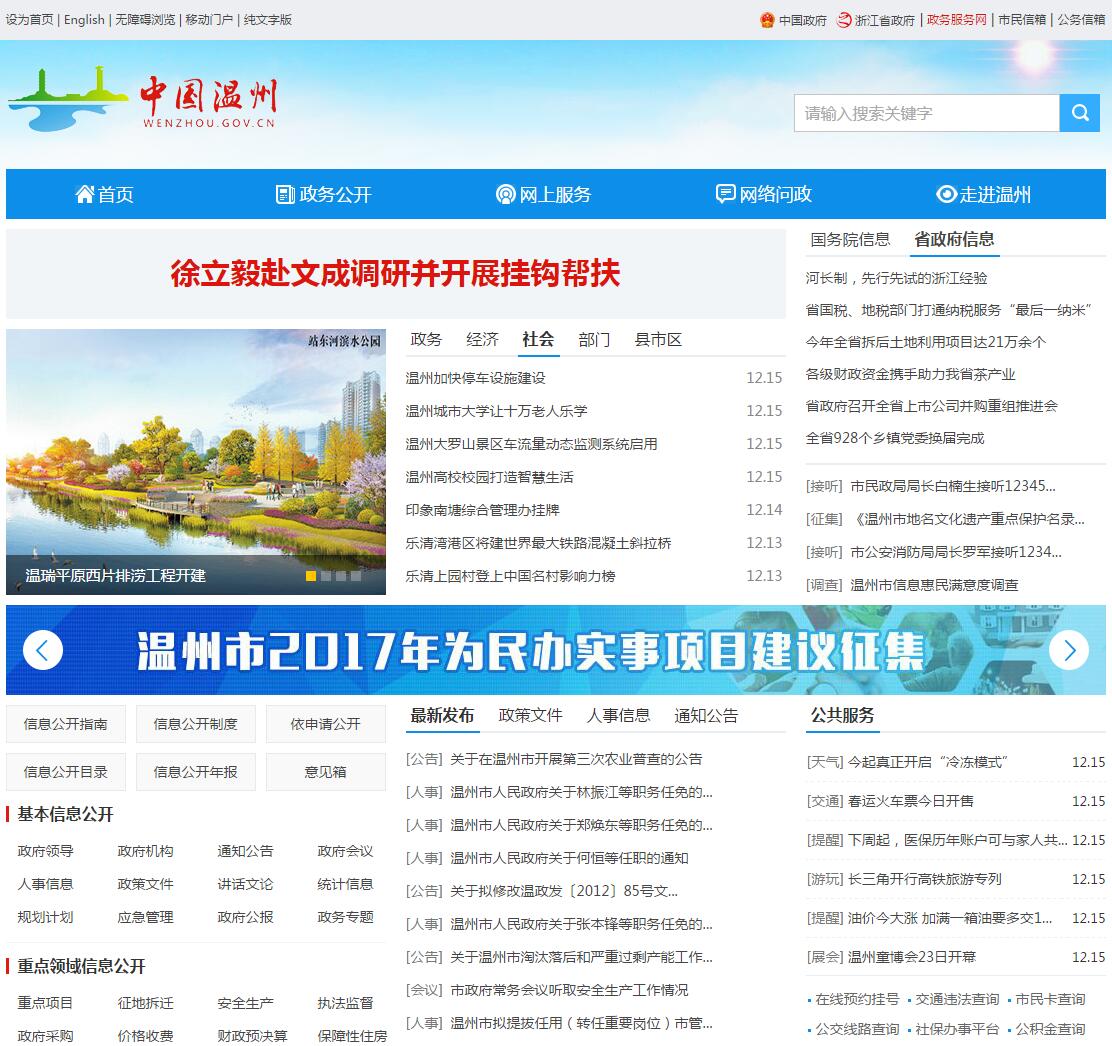
Task: Open the 公务信箱 link
Action: click(1082, 20)
